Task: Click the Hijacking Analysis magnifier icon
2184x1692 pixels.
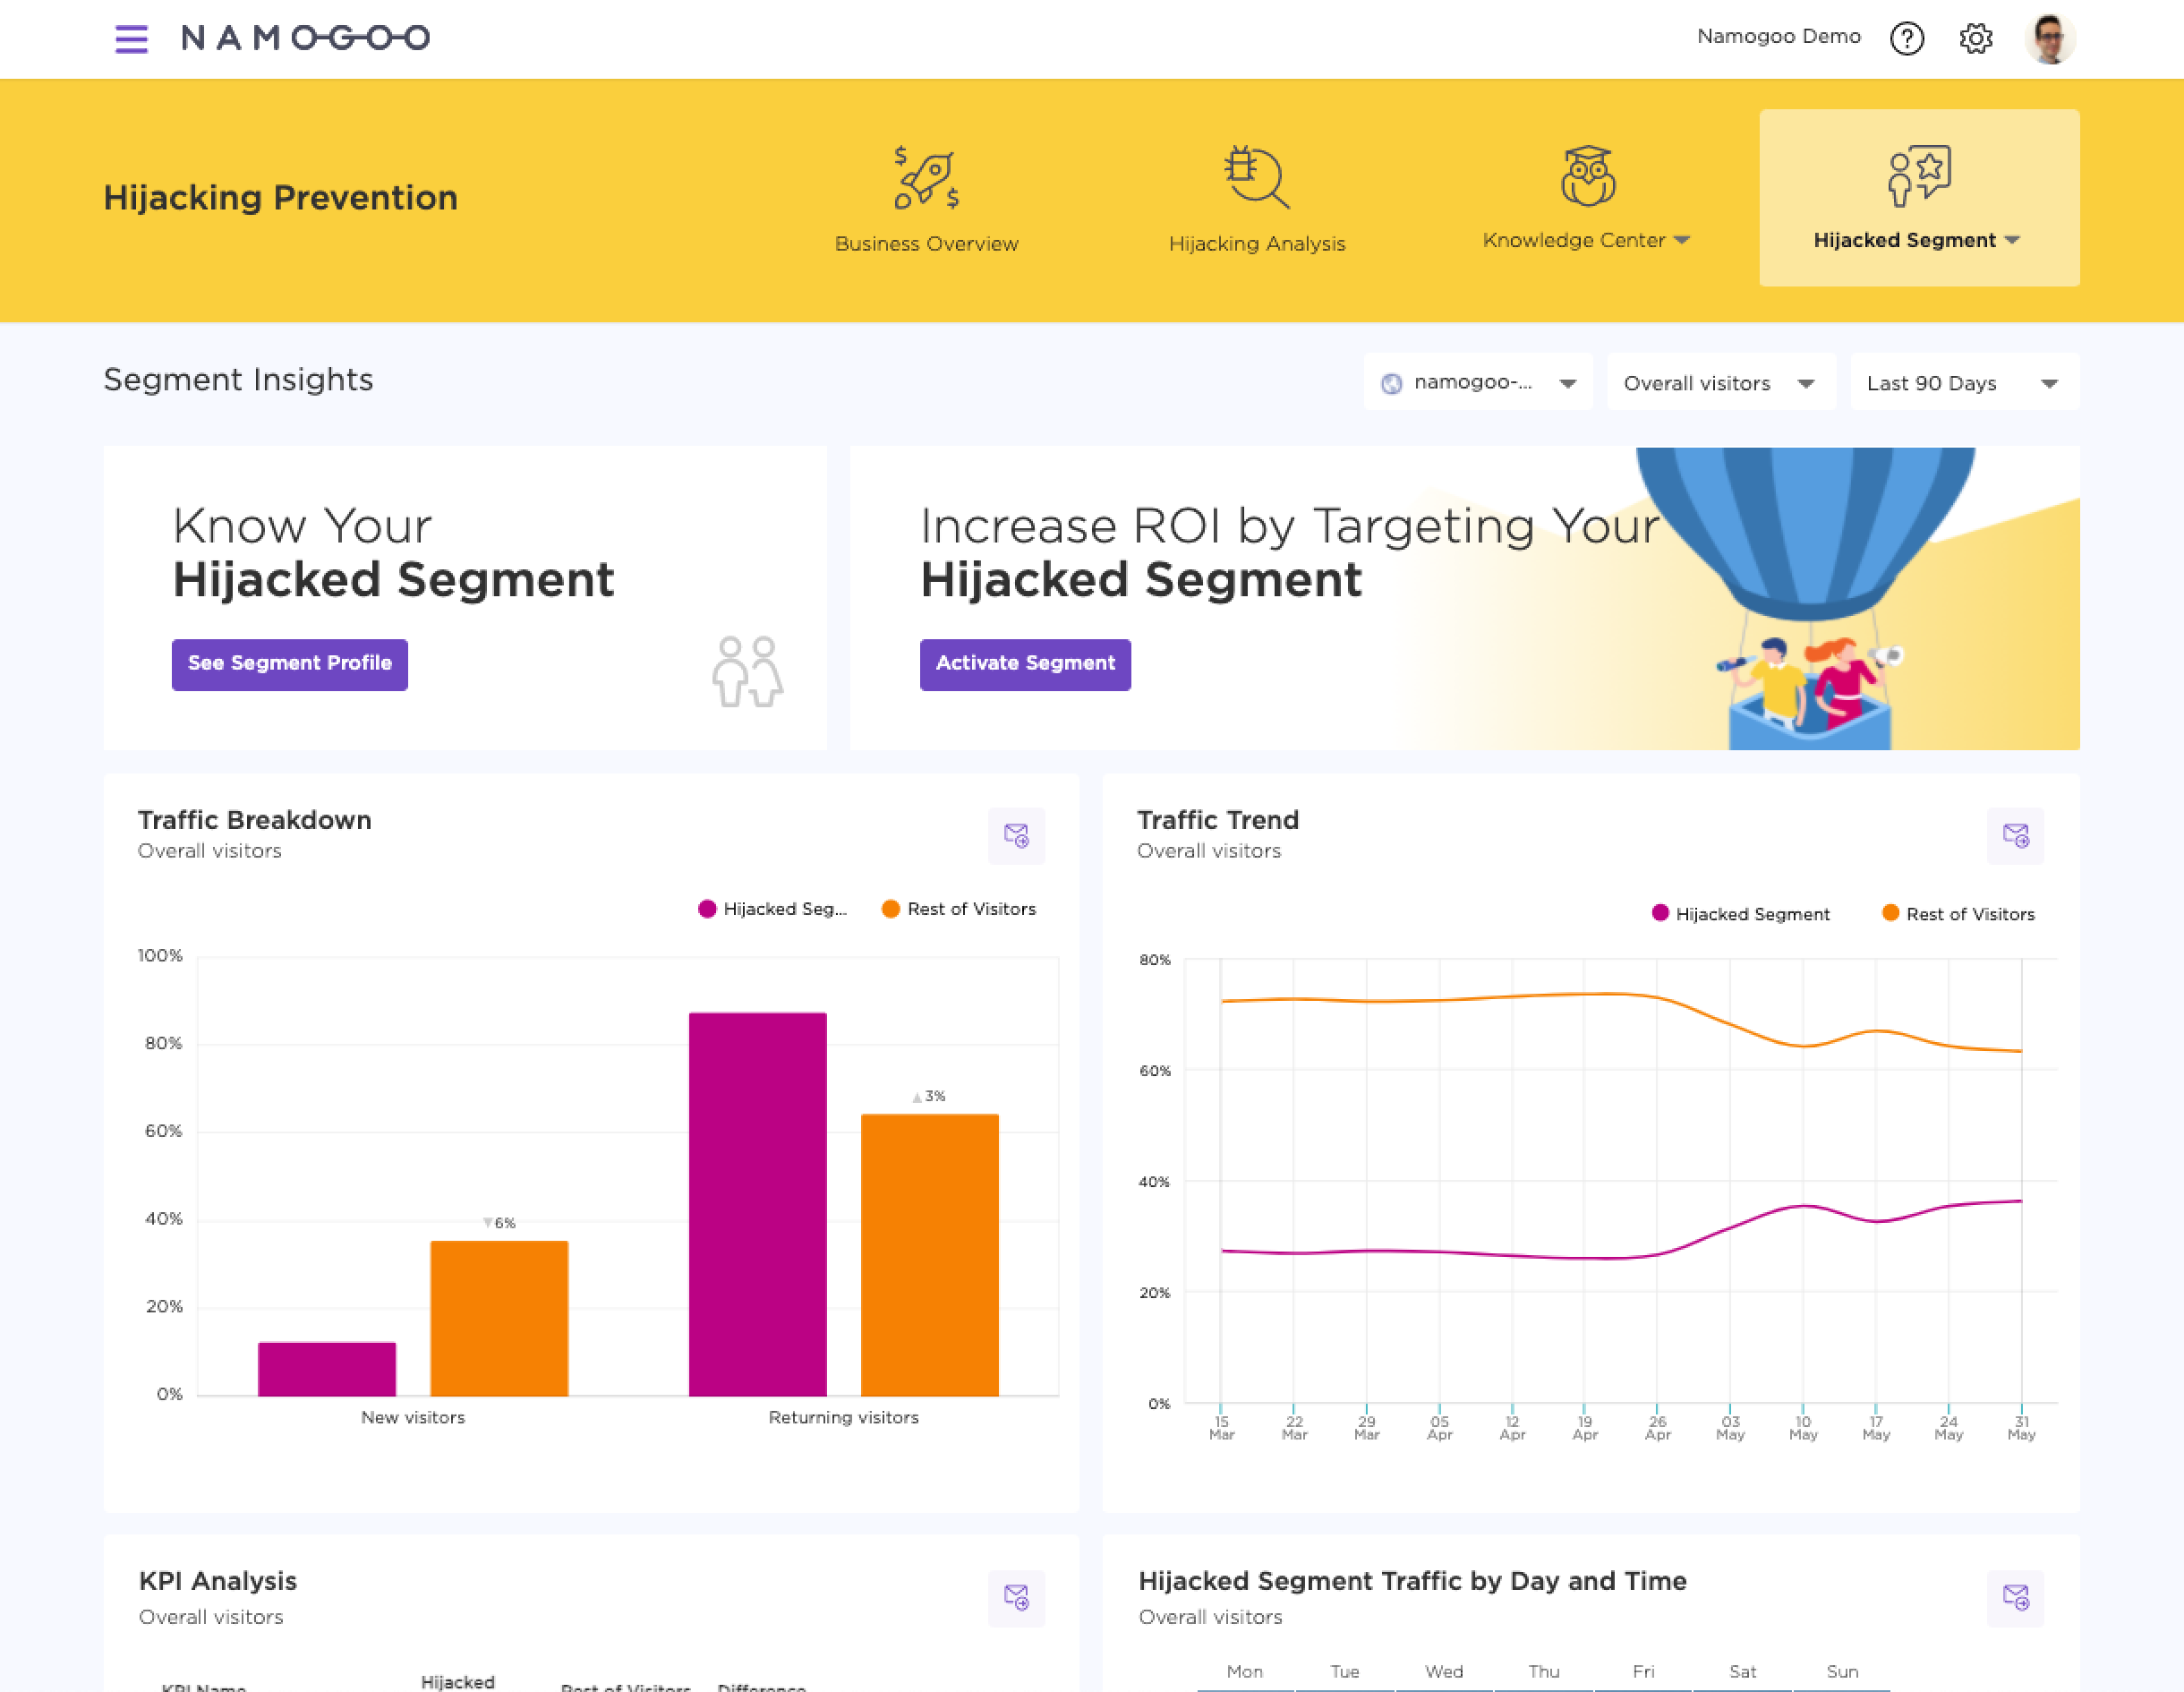Action: (1256, 178)
